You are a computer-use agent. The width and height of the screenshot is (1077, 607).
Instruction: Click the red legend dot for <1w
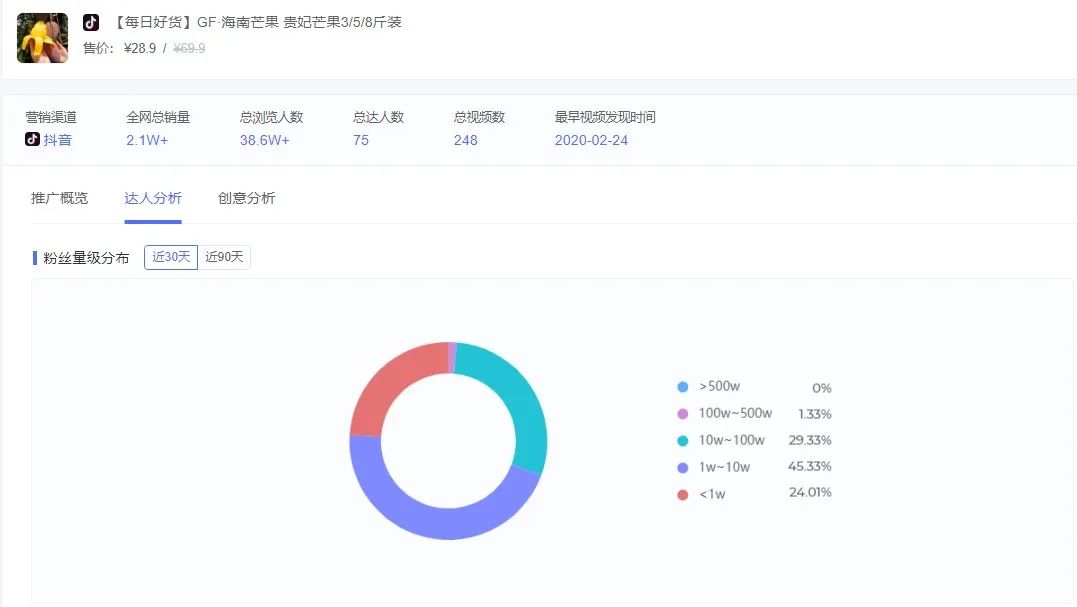(x=683, y=492)
